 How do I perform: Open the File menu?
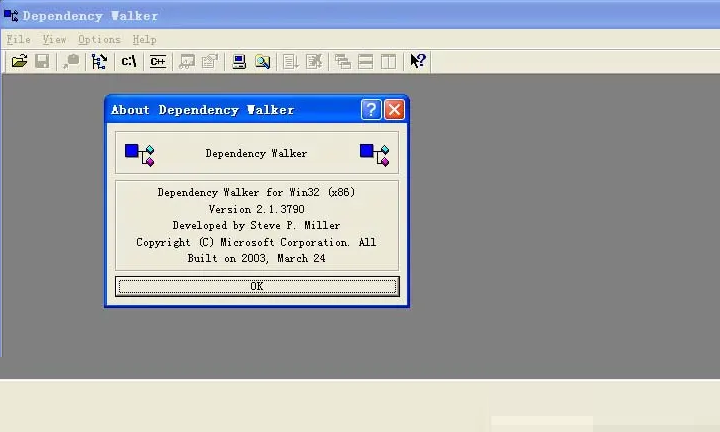pos(18,39)
